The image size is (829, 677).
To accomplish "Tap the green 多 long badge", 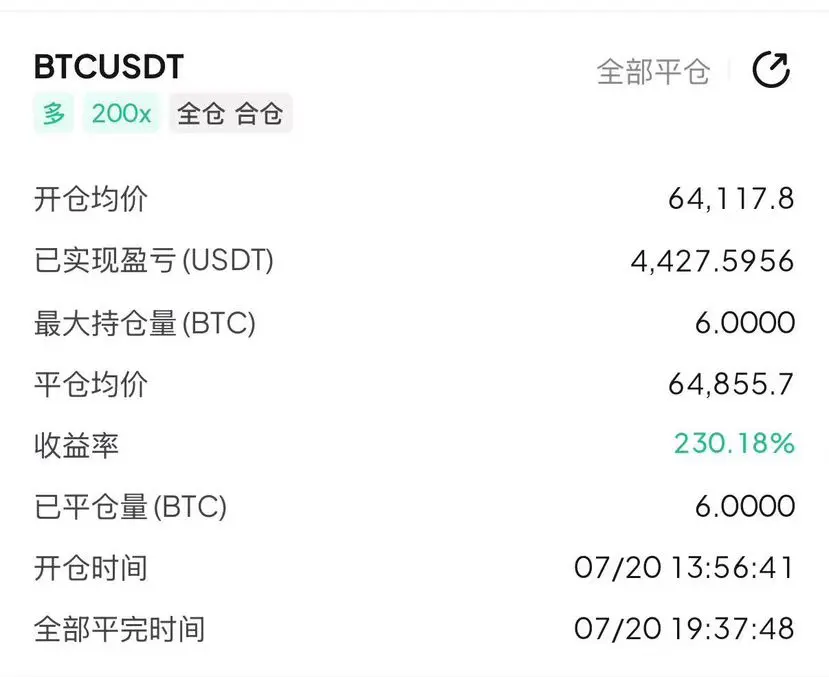I will 54,113.
